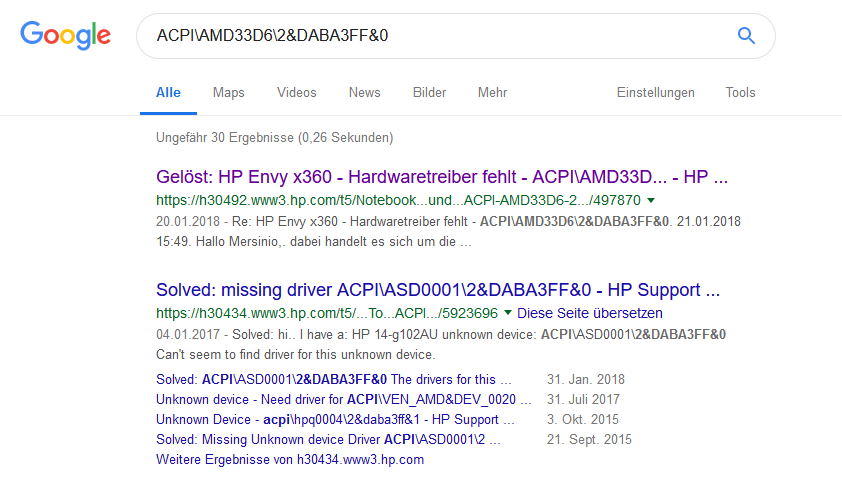Click the date '3. Okt. 2015'
Viewport: 842px width, 477px height.
pyautogui.click(x=583, y=420)
